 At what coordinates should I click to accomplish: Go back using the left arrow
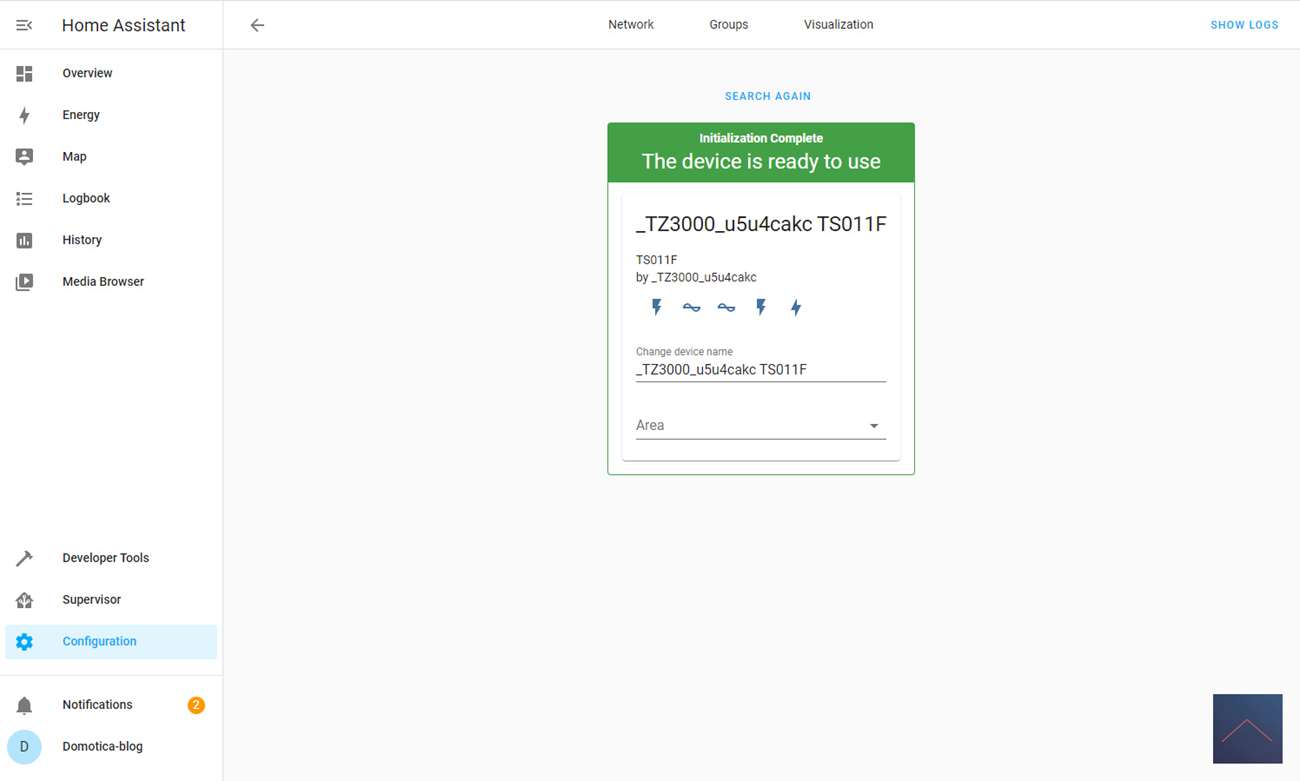tap(257, 25)
